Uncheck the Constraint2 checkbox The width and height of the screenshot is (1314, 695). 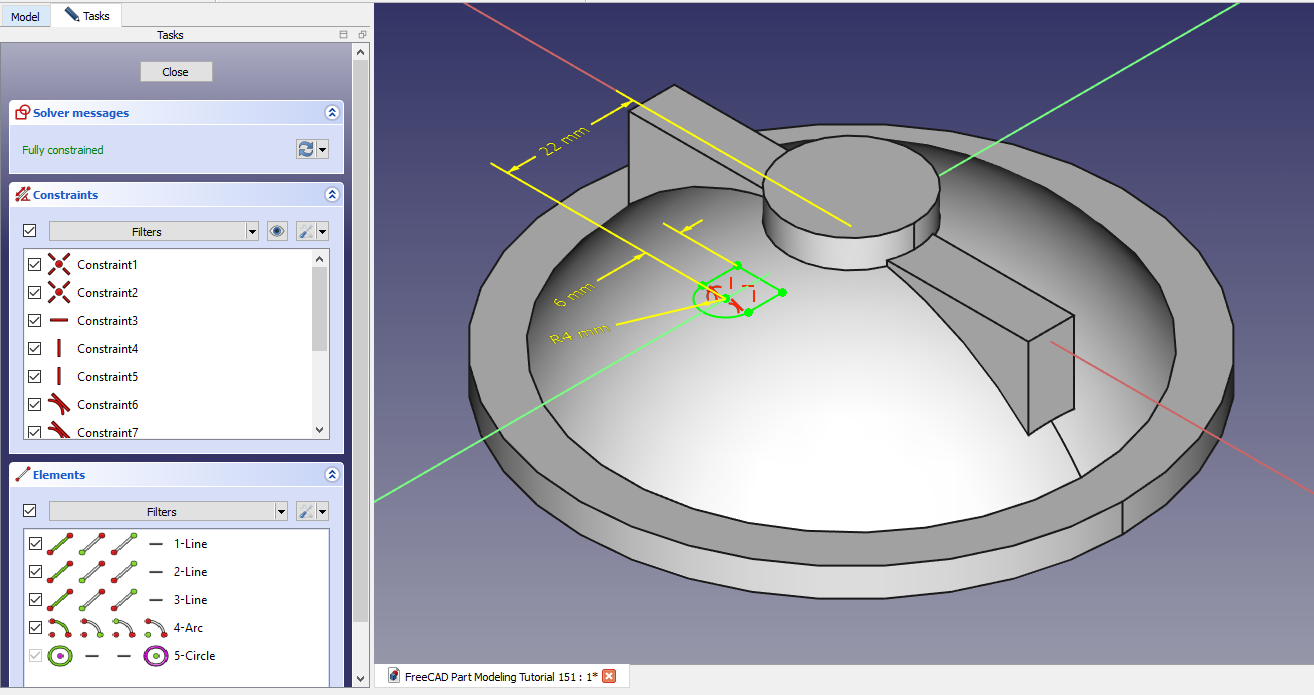35,293
